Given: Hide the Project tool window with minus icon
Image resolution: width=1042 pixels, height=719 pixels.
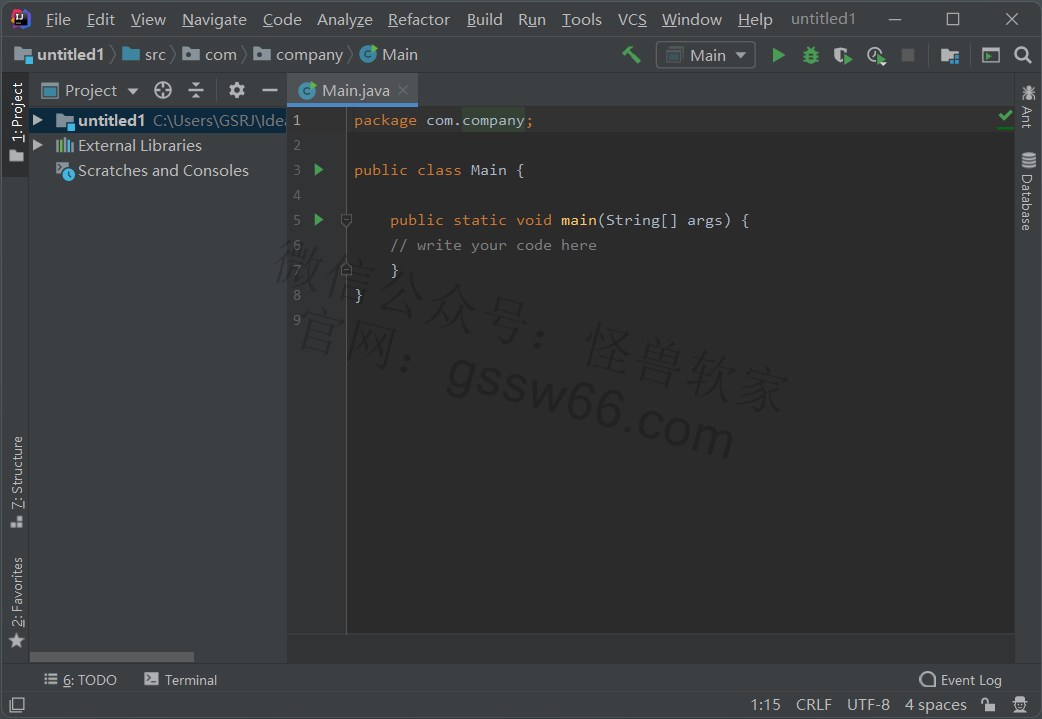Looking at the screenshot, I should click(269, 91).
